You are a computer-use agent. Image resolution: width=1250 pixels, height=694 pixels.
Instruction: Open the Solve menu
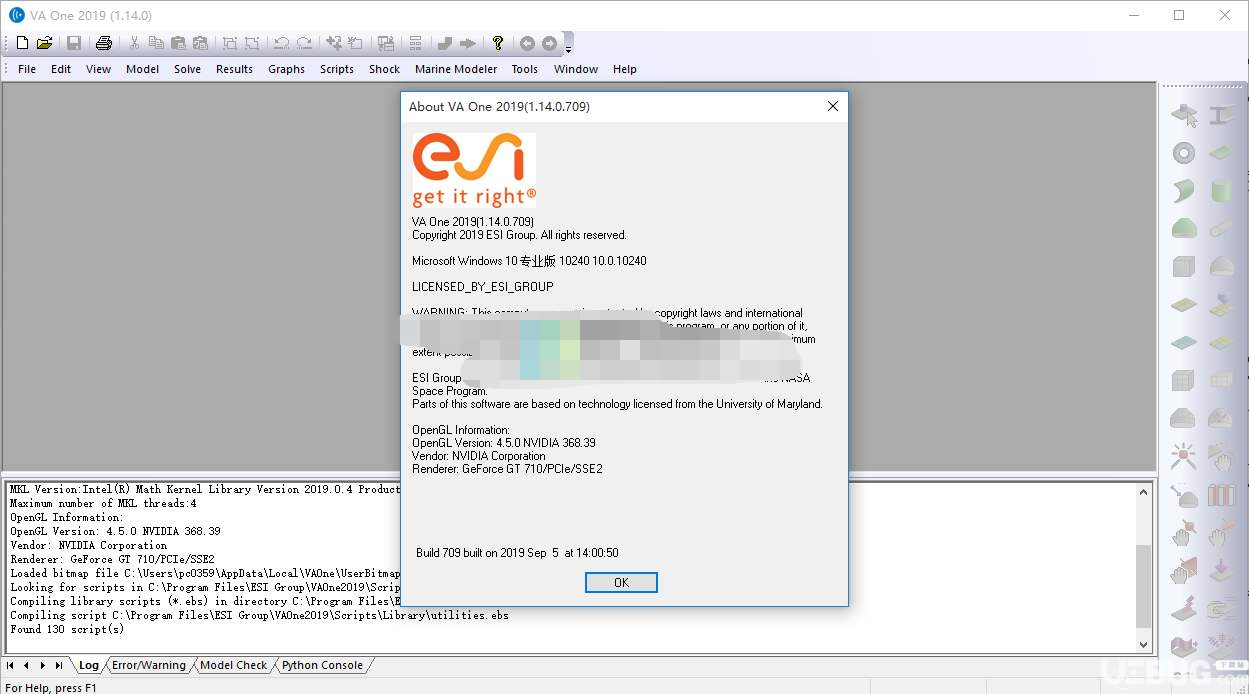[187, 69]
